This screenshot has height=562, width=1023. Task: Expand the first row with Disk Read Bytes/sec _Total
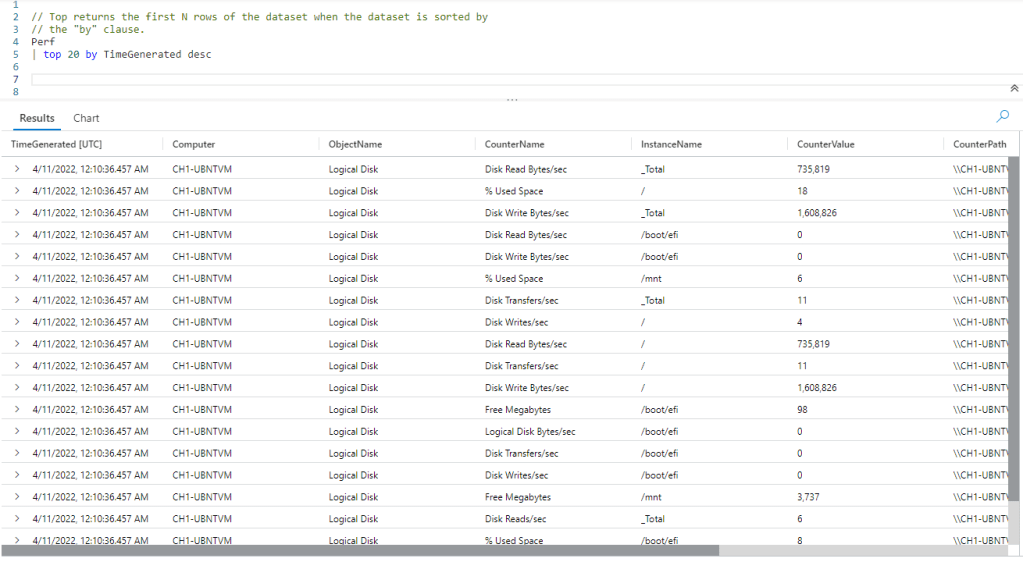[17, 169]
